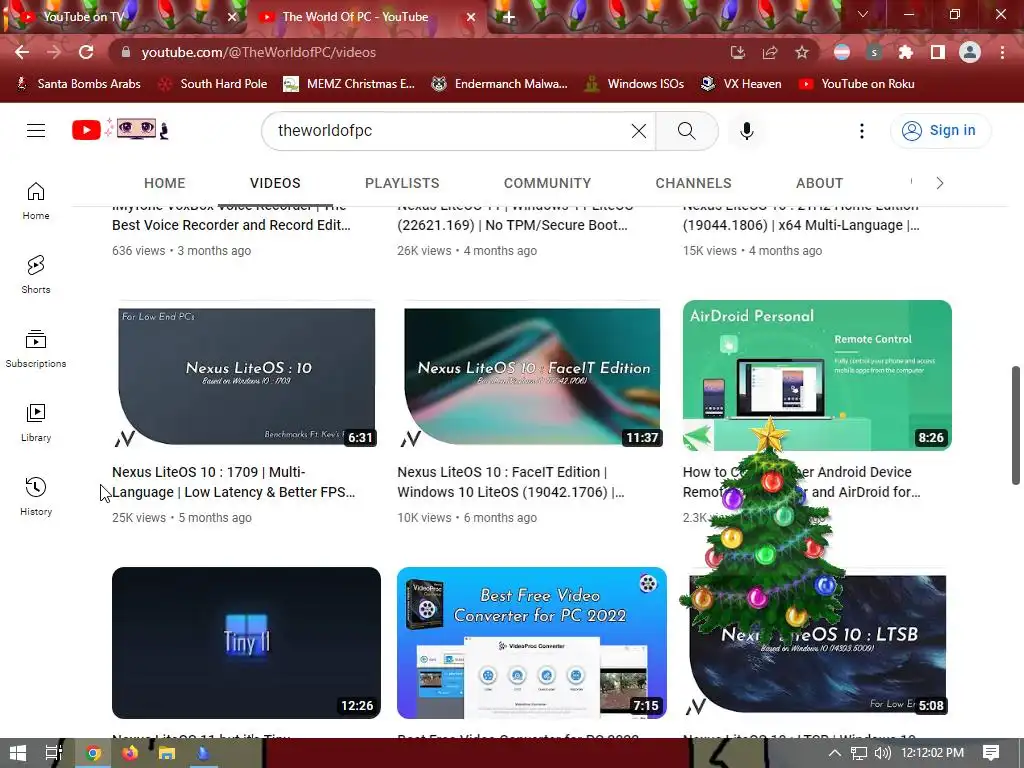Open the YouTube on Roku bookmark
Screen dimensions: 1024x768
[x=857, y=84]
